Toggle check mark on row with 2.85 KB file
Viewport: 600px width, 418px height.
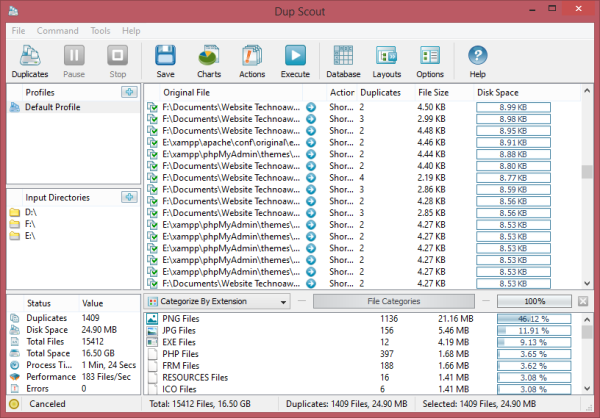152,213
